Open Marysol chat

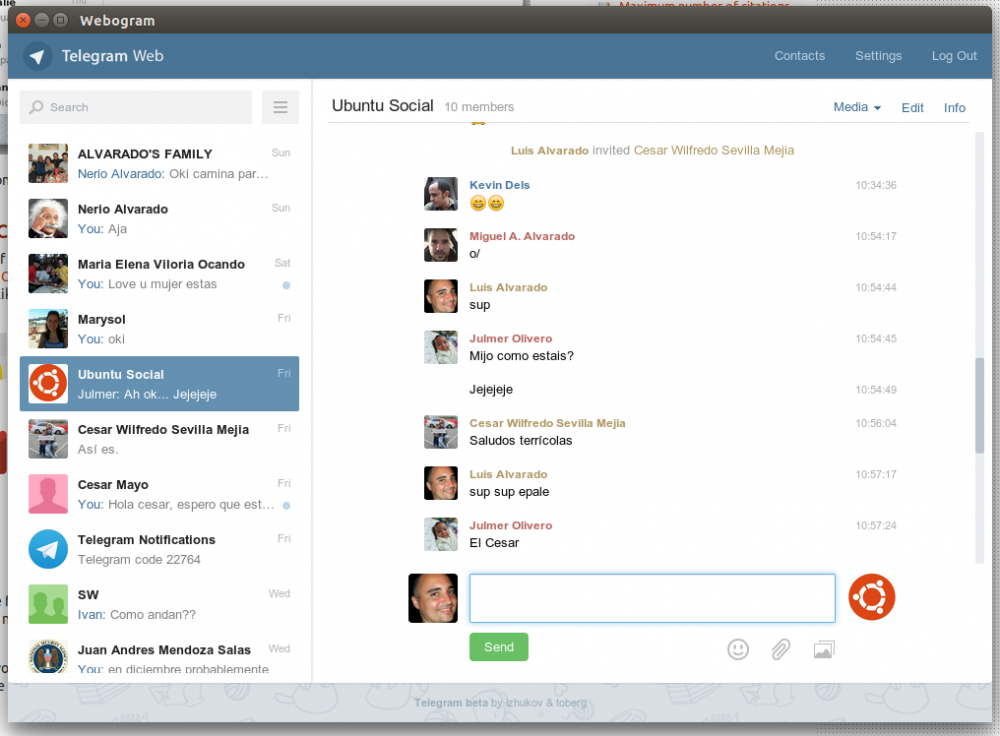click(x=159, y=328)
